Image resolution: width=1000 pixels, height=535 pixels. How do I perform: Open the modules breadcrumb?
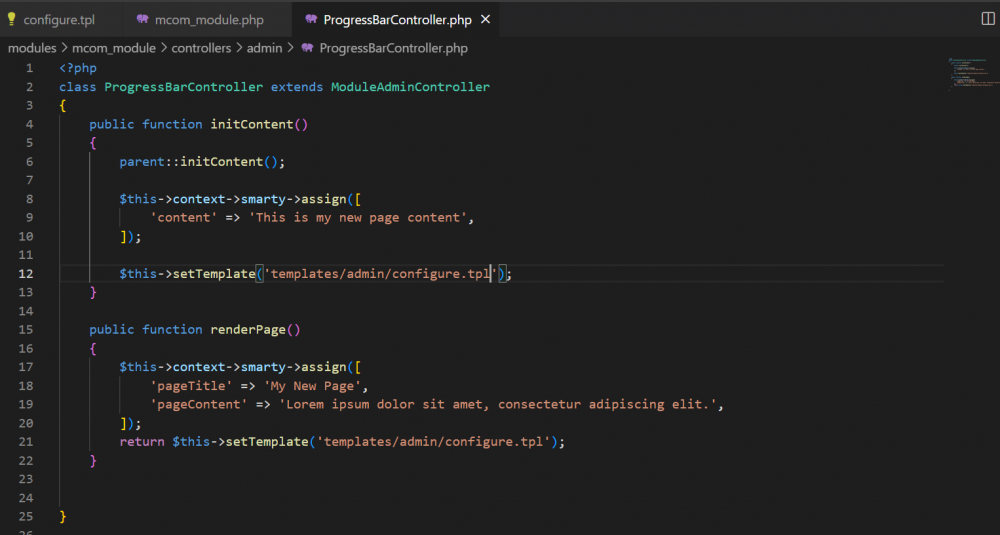(x=32, y=48)
